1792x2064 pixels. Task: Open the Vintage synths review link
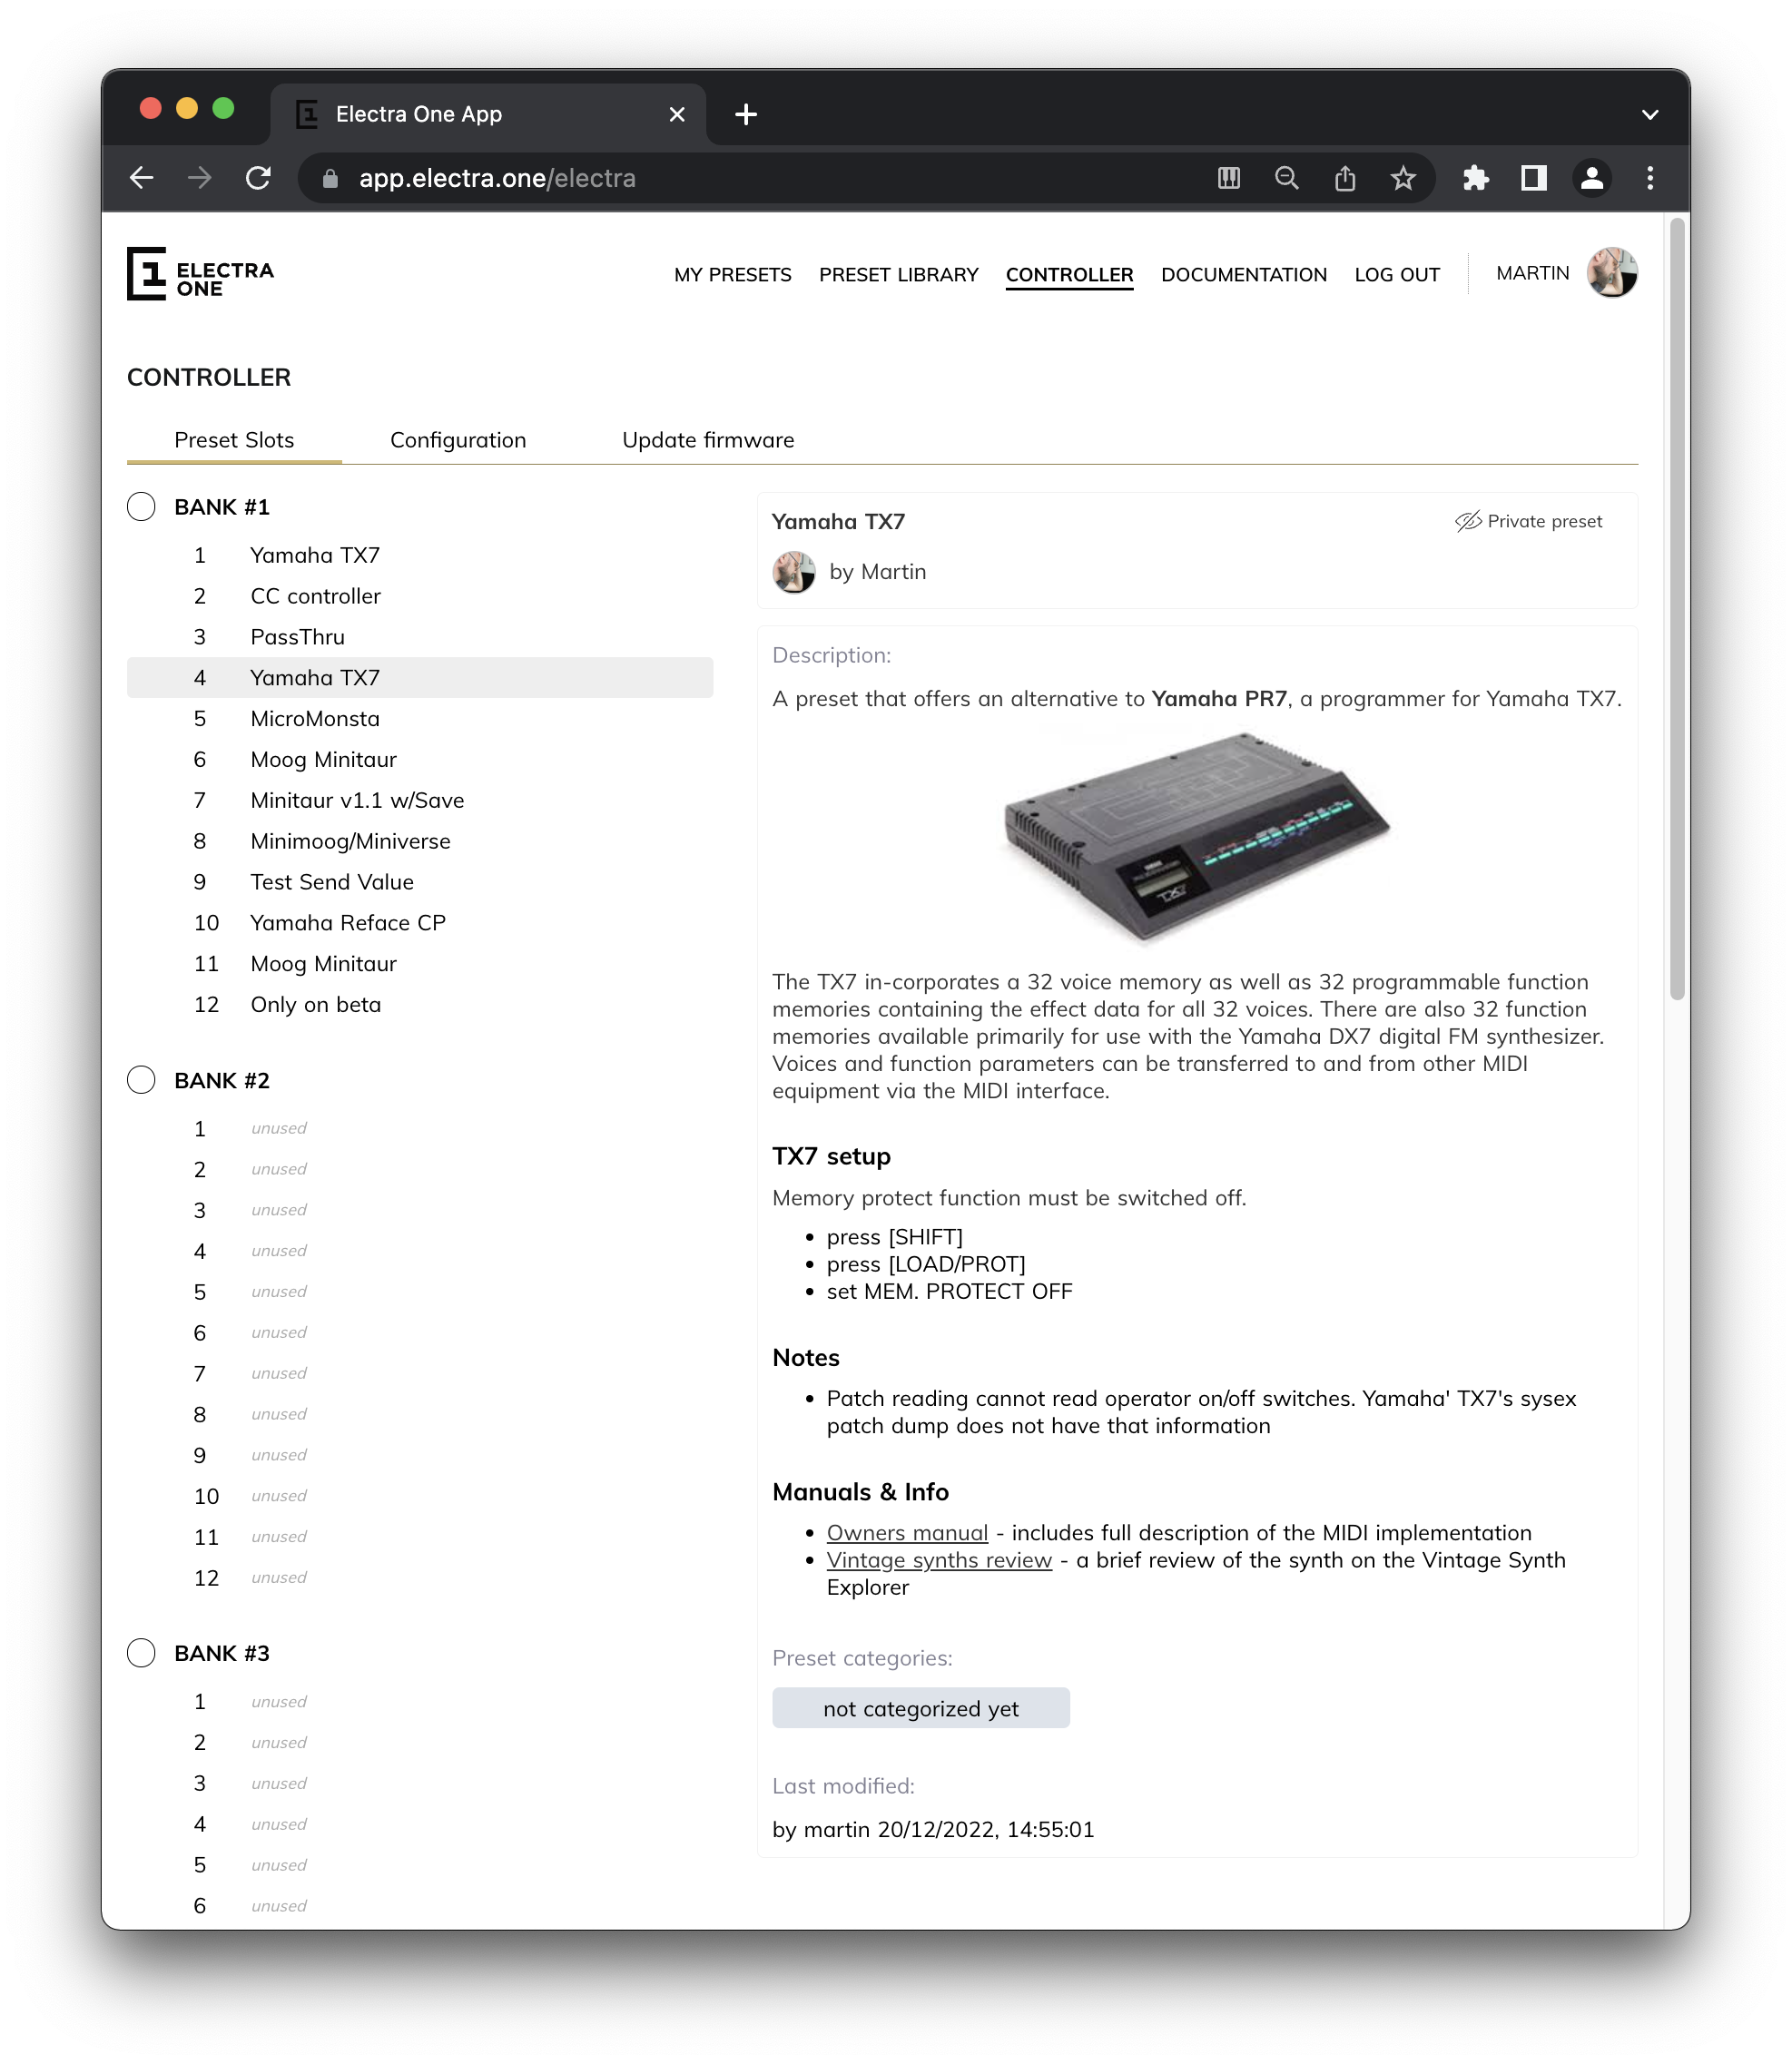938,1560
